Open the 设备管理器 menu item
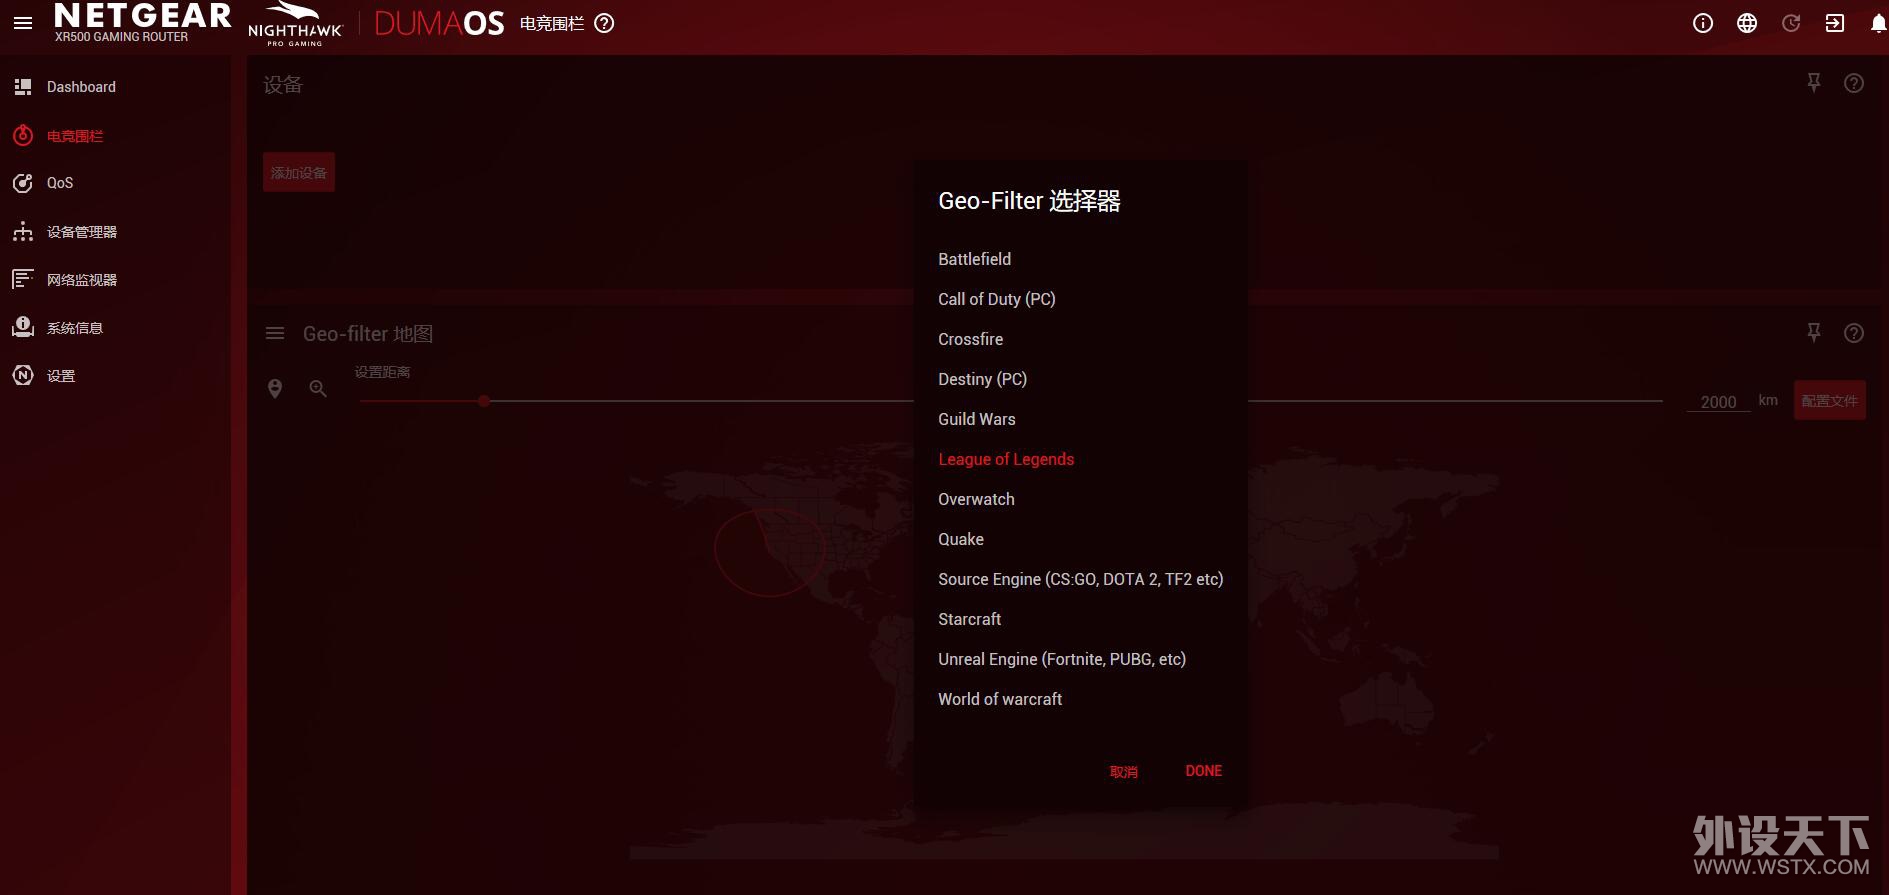This screenshot has width=1889, height=895. click(82, 231)
